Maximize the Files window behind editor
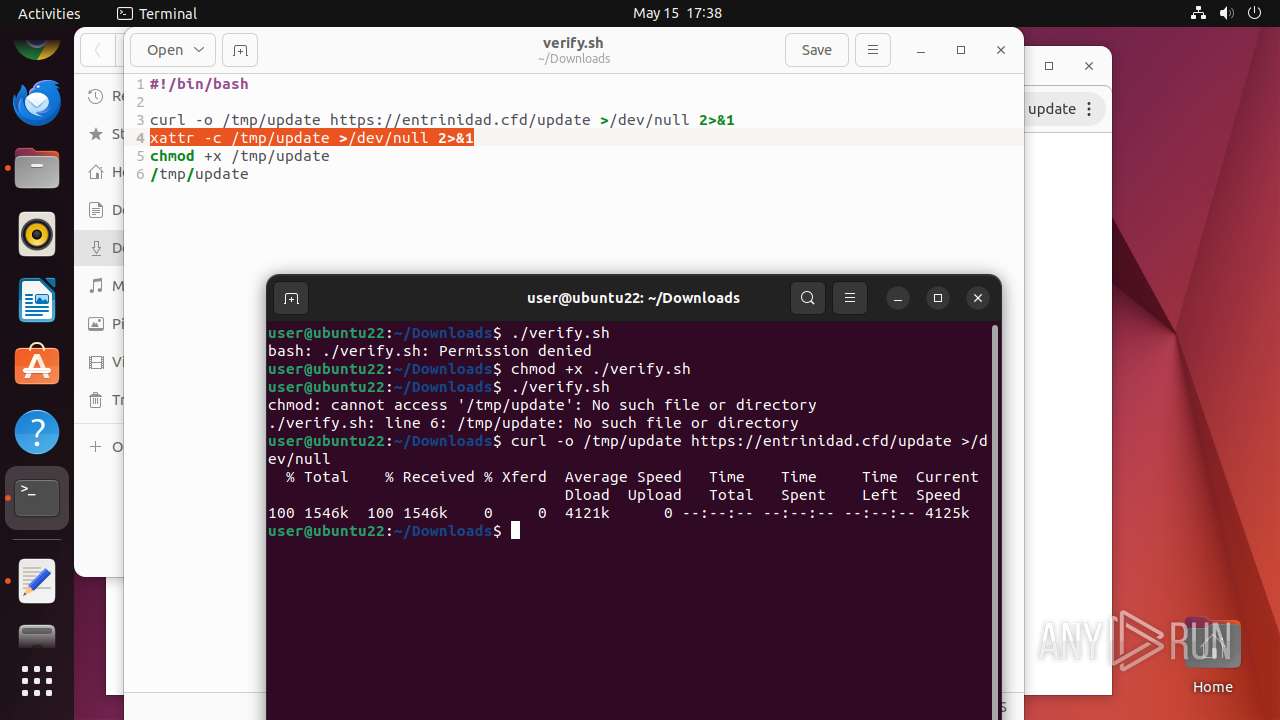The width and height of the screenshot is (1280, 720). coord(1049,66)
